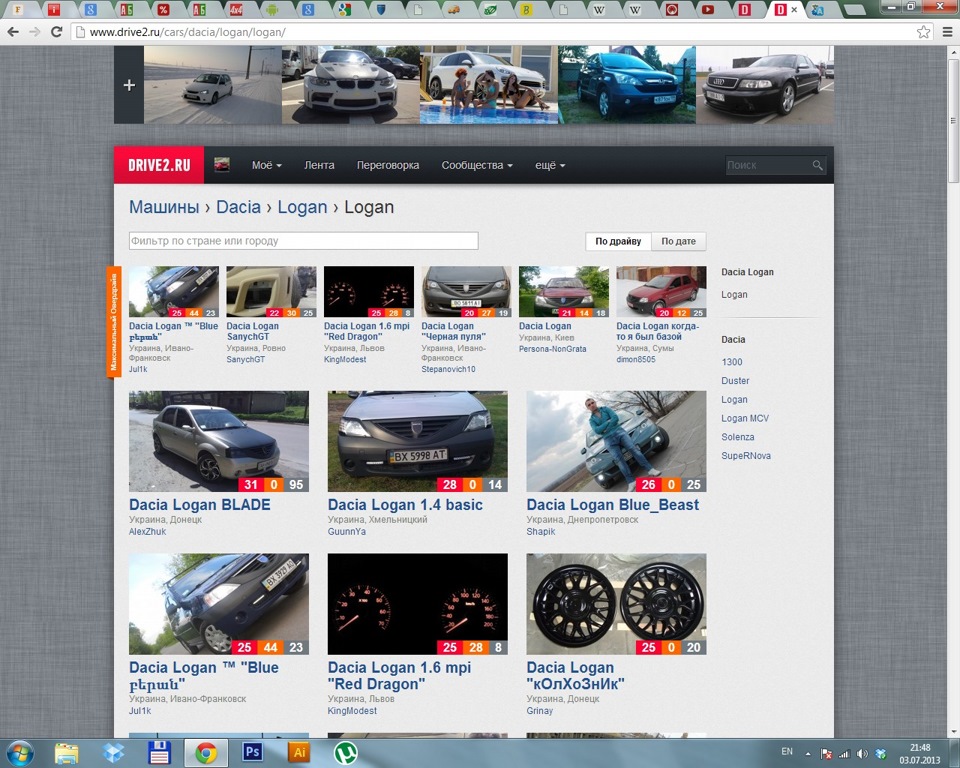
Task: Open the small Persona-NonGrata Dacia Logan thumbnail
Action: click(564, 291)
